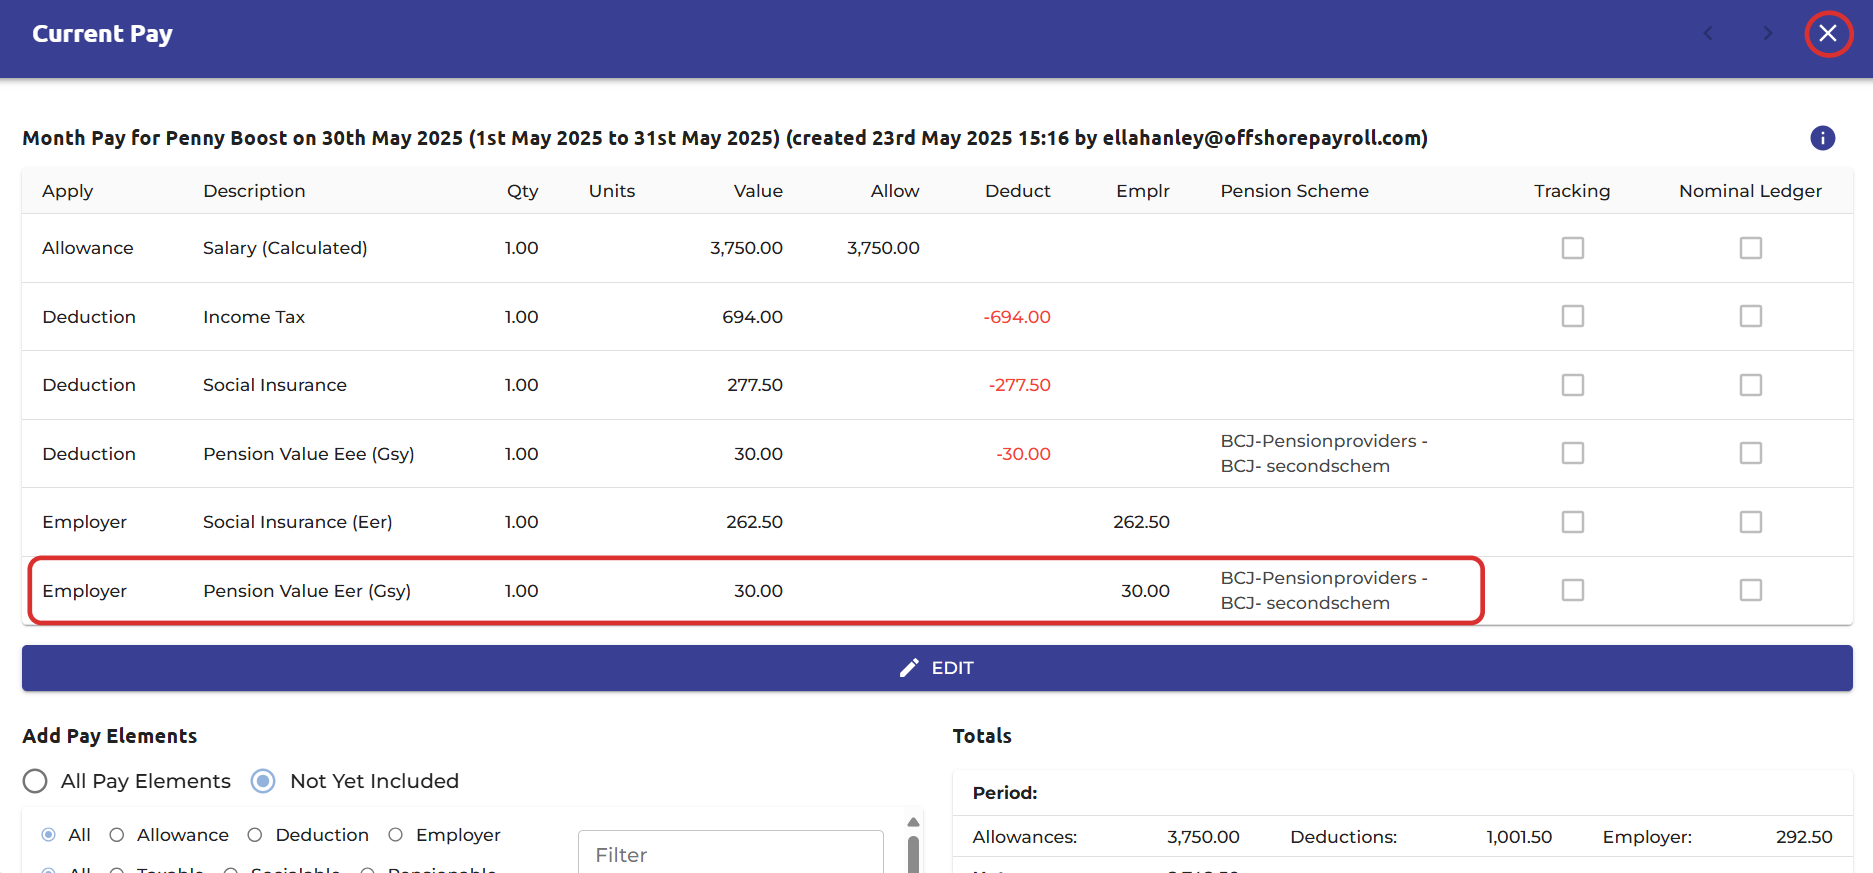Select the Pension Value Eee (Gsy) description

pyautogui.click(x=309, y=454)
